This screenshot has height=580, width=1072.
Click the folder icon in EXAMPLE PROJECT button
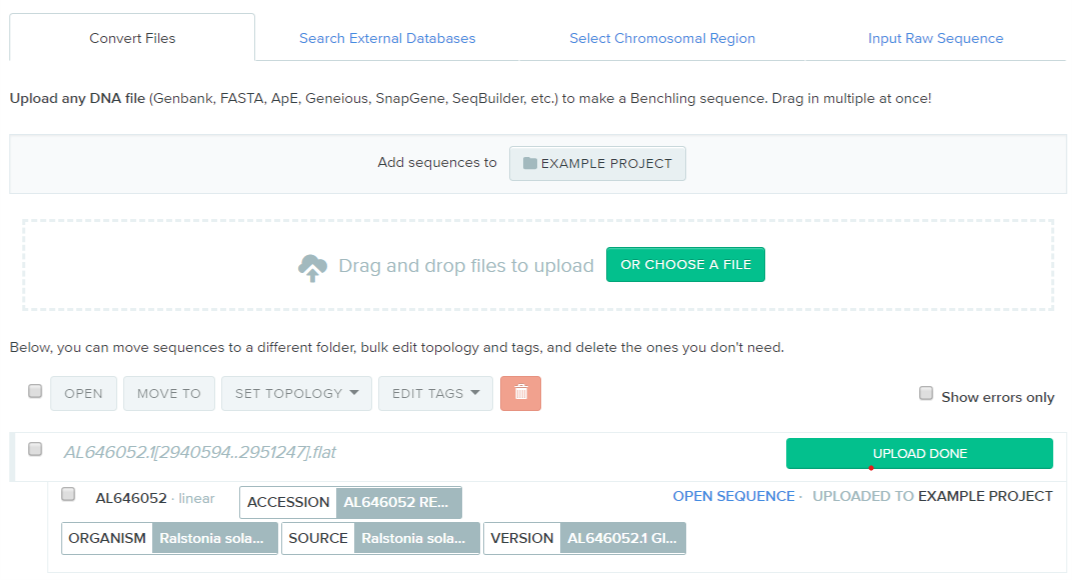tap(530, 163)
